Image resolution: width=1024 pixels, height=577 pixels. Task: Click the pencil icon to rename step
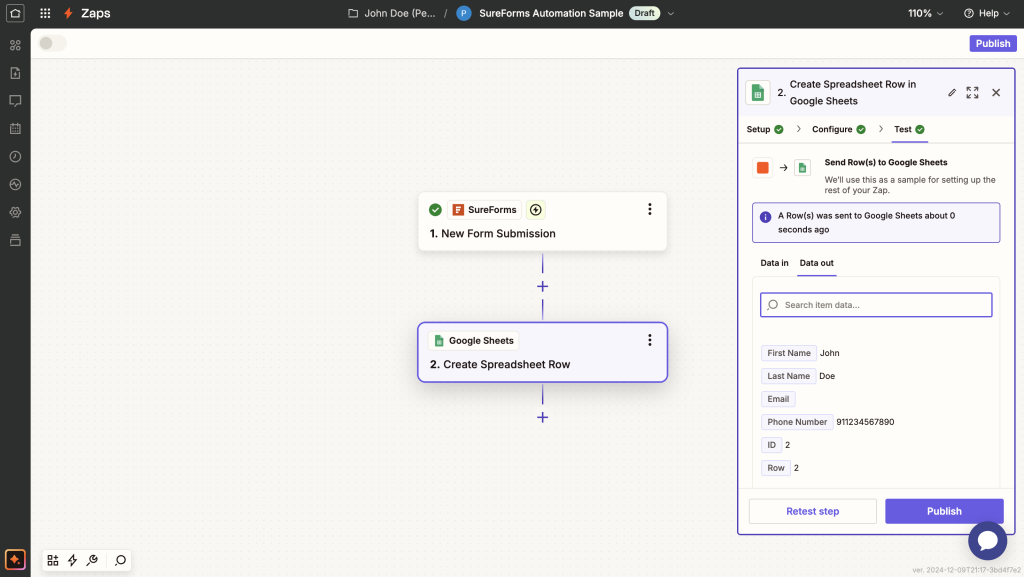tap(952, 92)
